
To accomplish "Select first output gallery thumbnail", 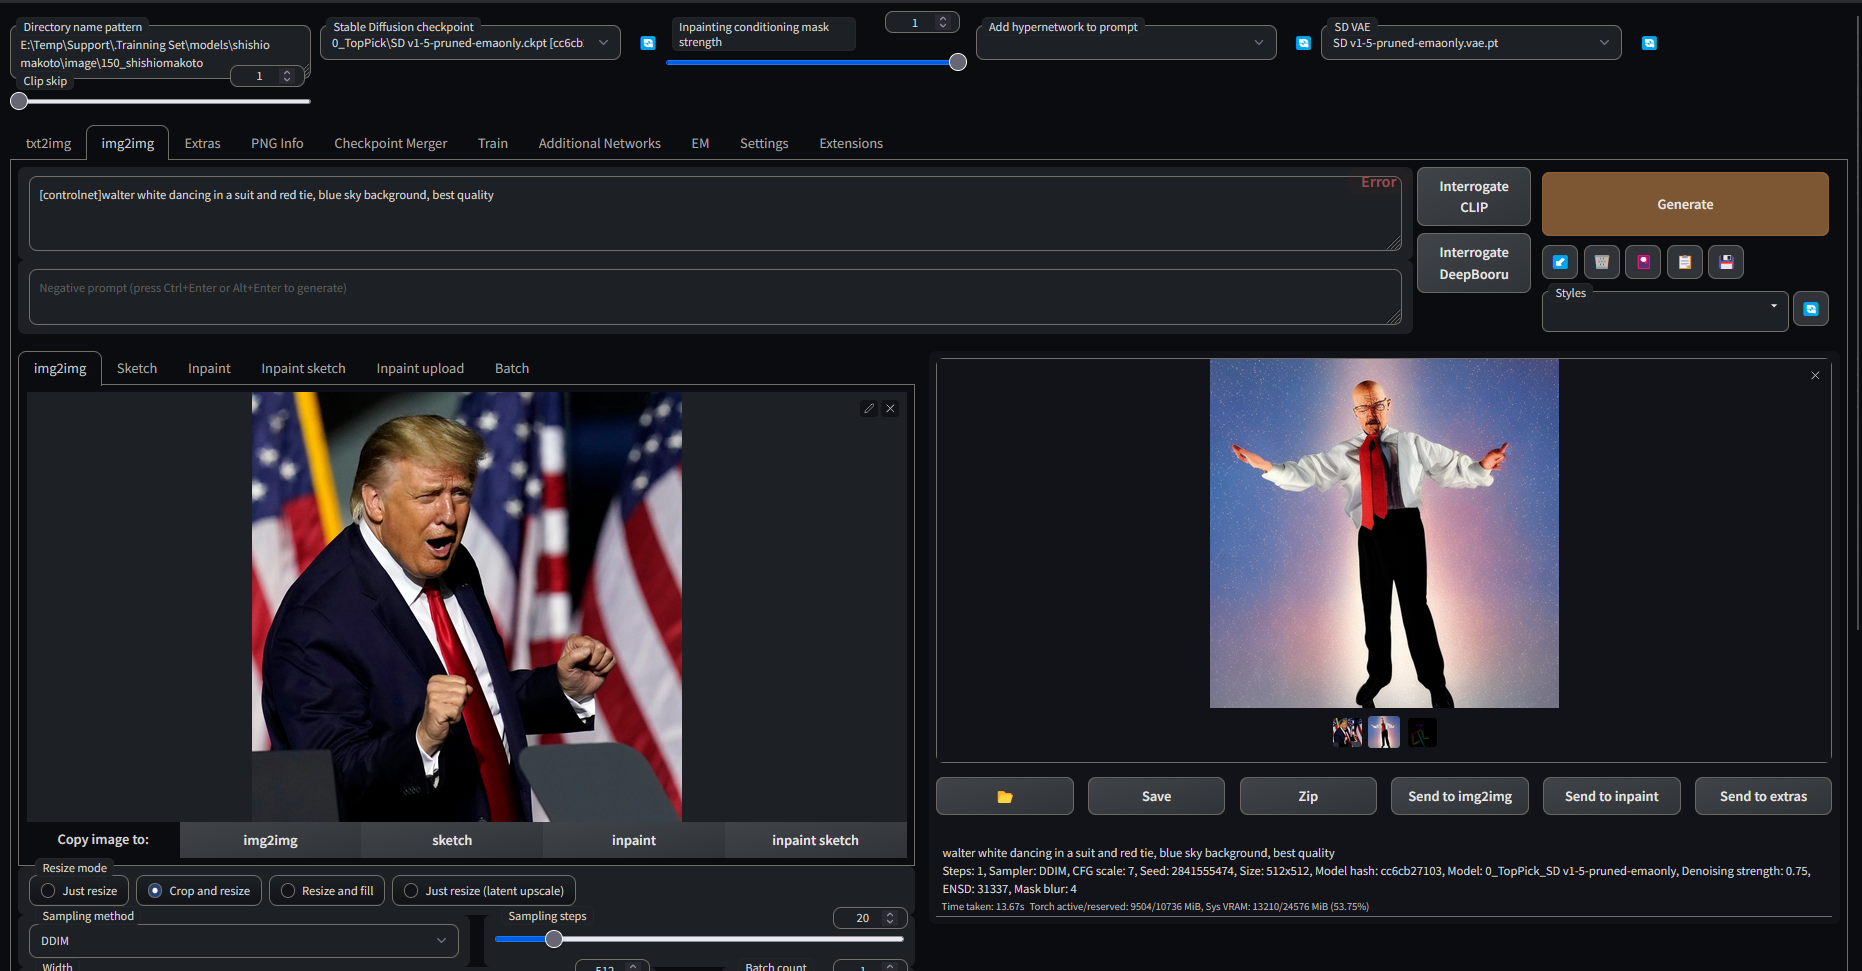I will [x=1347, y=732].
